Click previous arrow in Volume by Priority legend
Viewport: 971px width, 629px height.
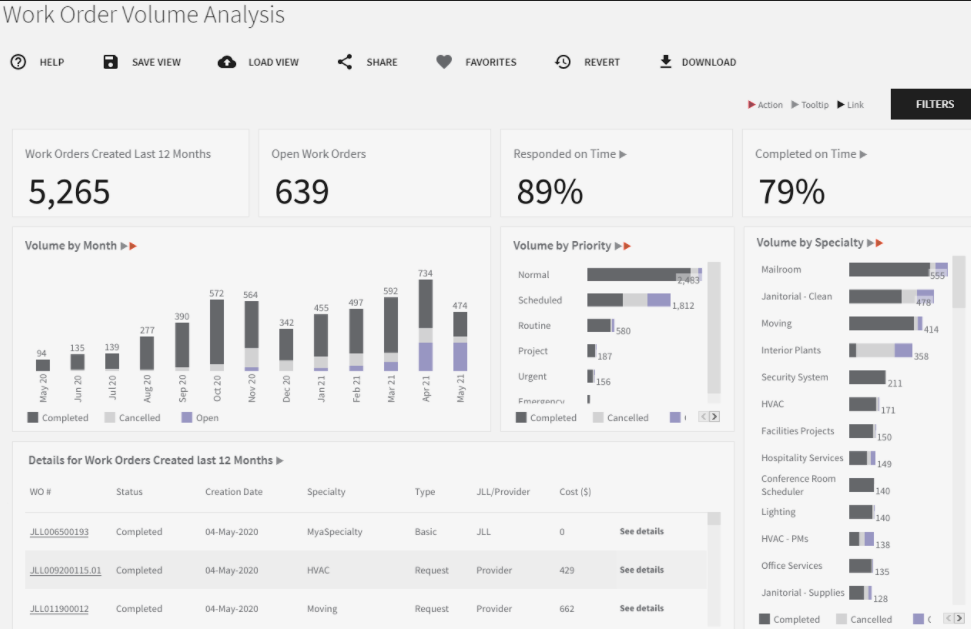coord(703,417)
